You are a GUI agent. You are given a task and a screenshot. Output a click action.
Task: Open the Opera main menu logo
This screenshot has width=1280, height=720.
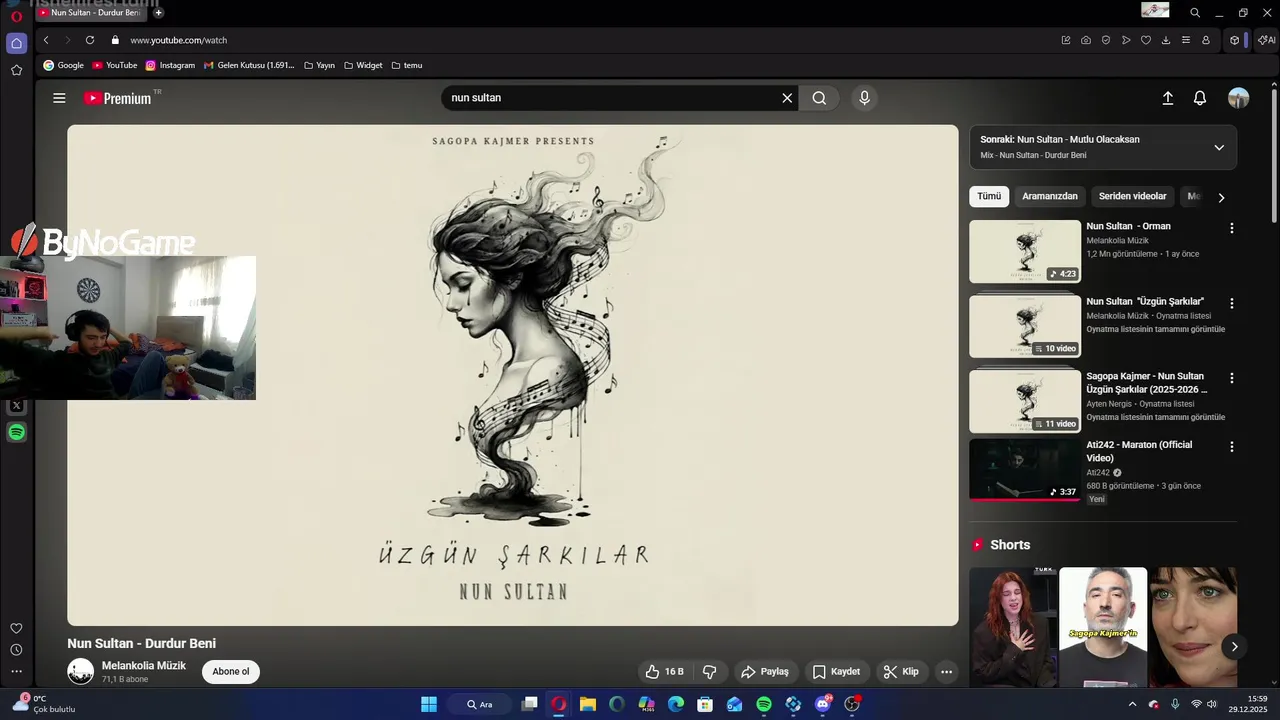pos(16,16)
